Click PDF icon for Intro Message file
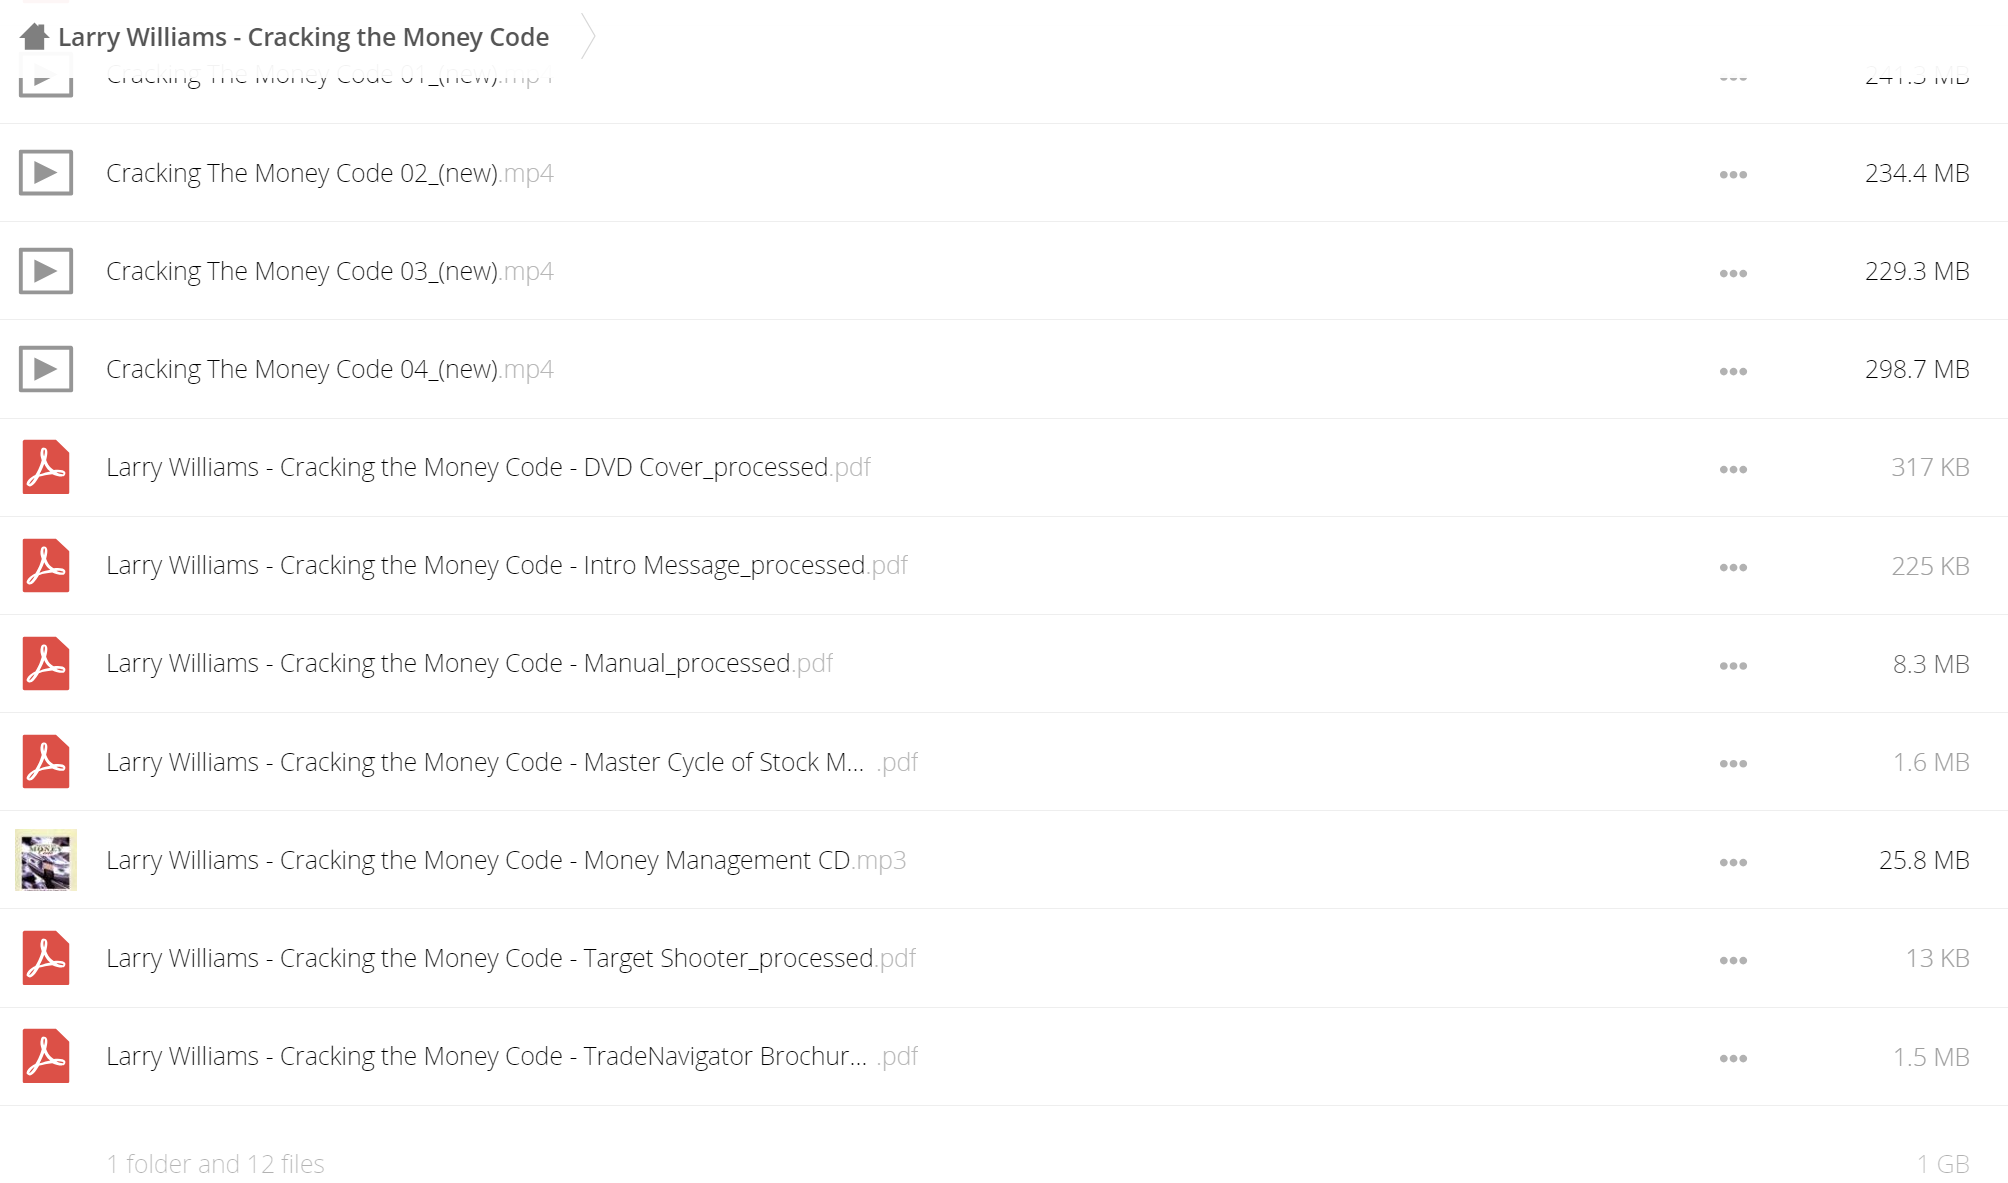Viewport: 2008px width, 1183px height. coord(46,565)
